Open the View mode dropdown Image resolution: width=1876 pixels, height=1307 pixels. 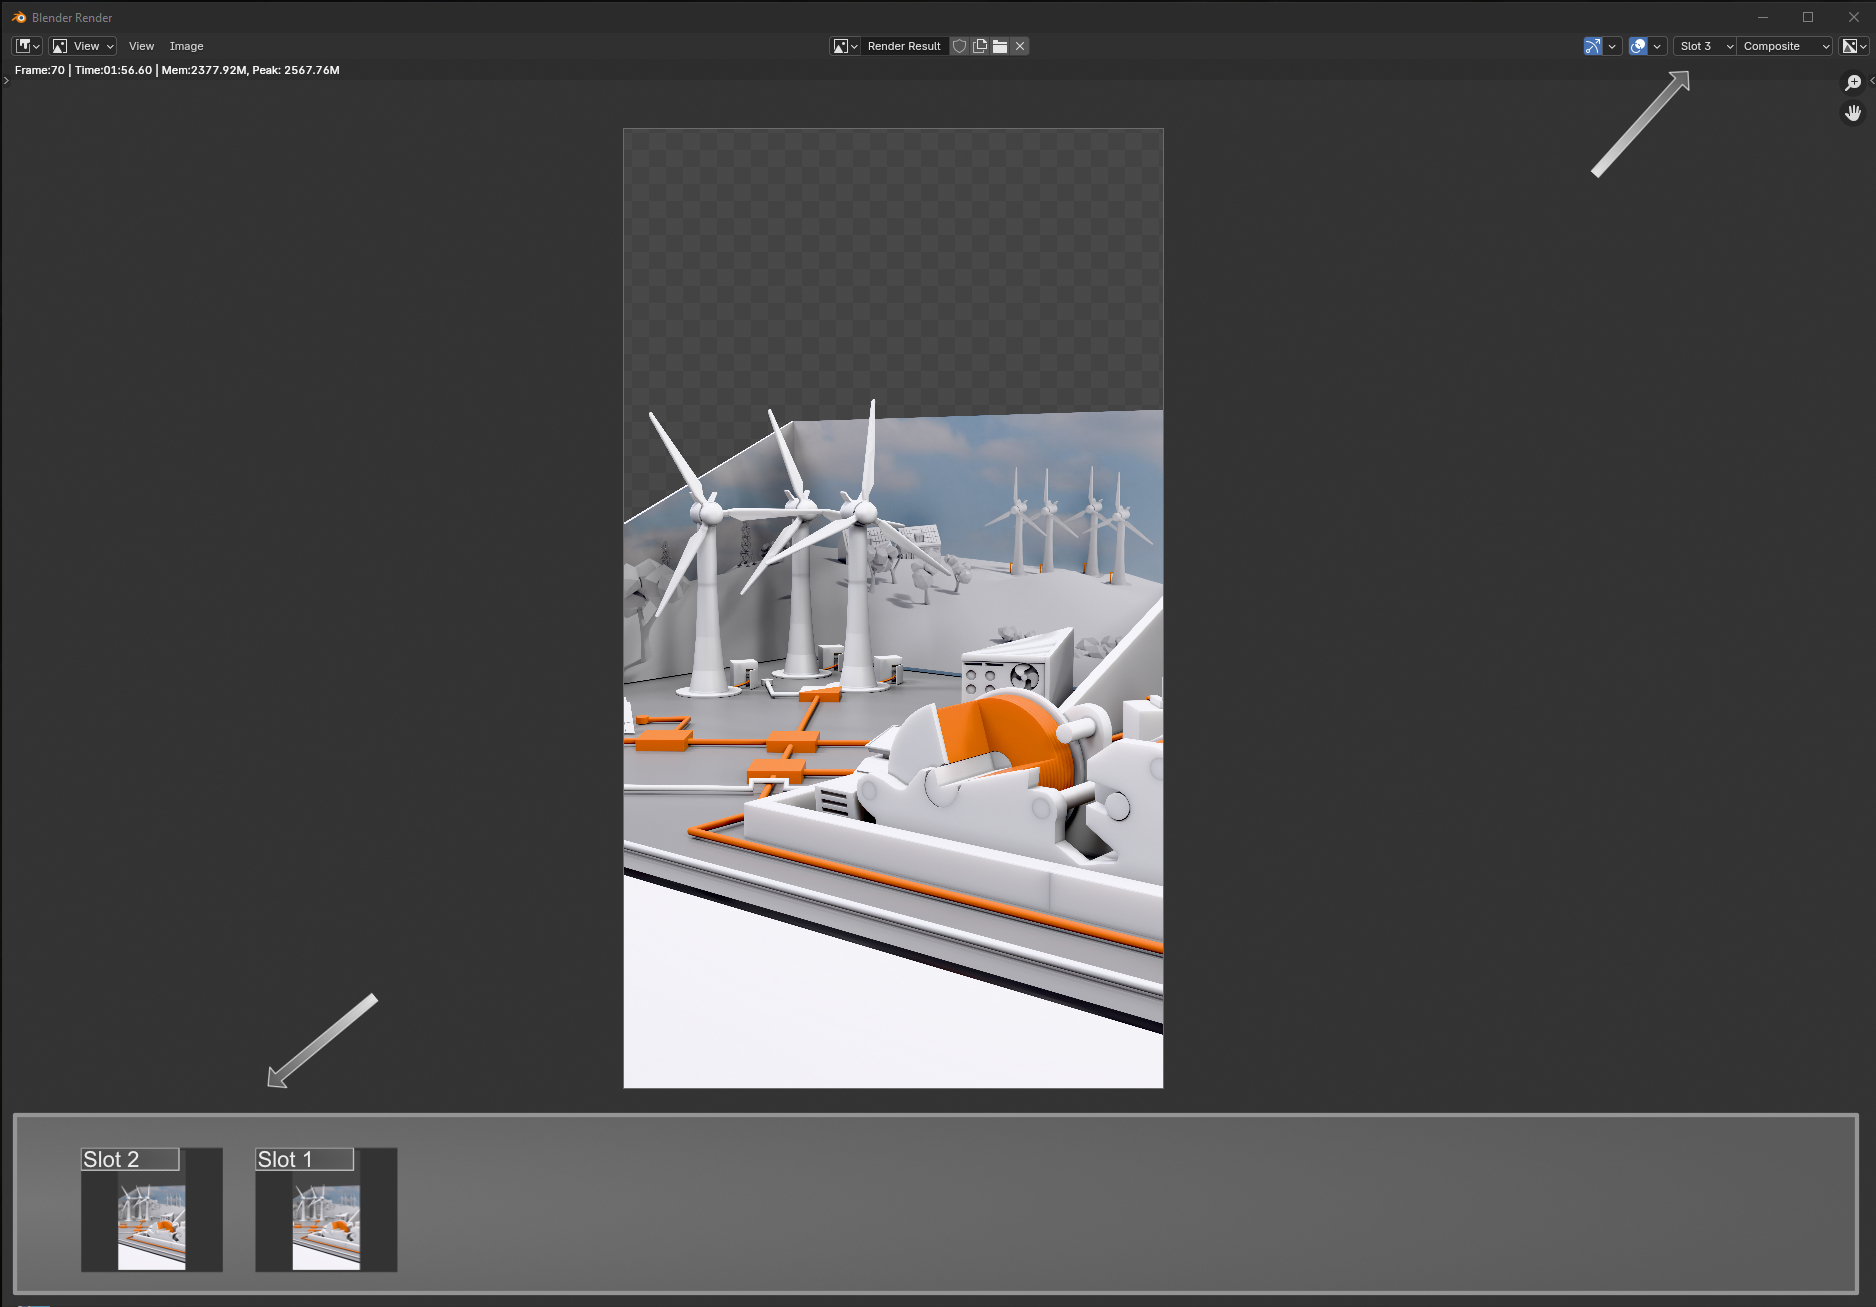pos(84,46)
